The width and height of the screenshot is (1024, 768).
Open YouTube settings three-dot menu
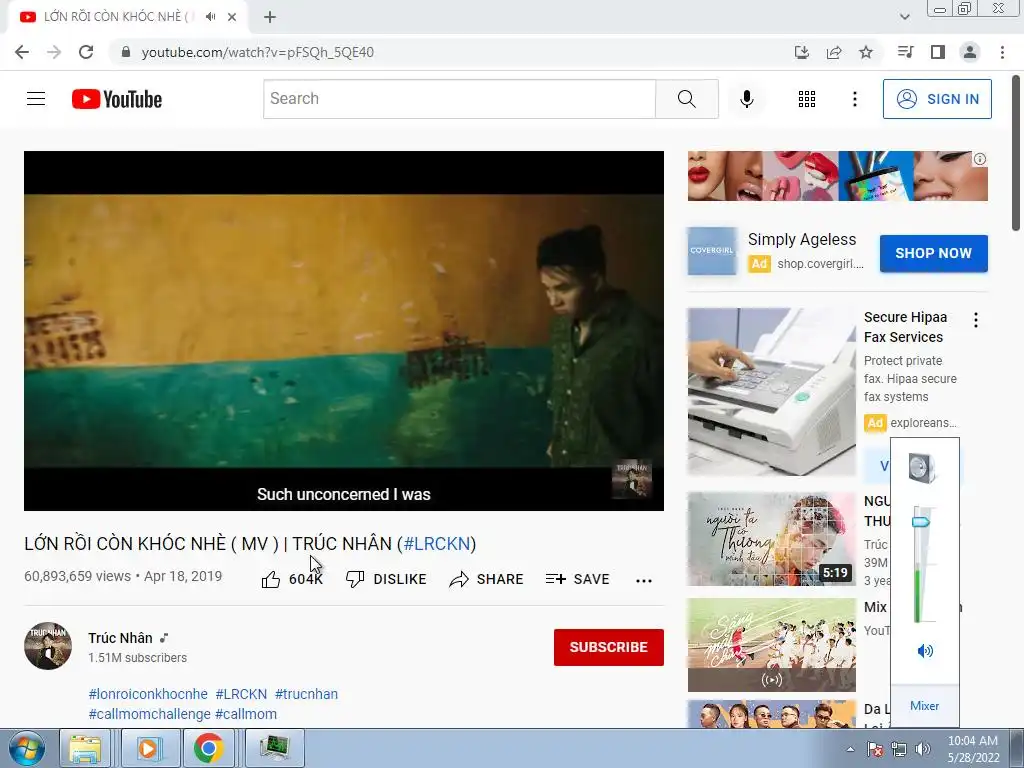pos(854,99)
